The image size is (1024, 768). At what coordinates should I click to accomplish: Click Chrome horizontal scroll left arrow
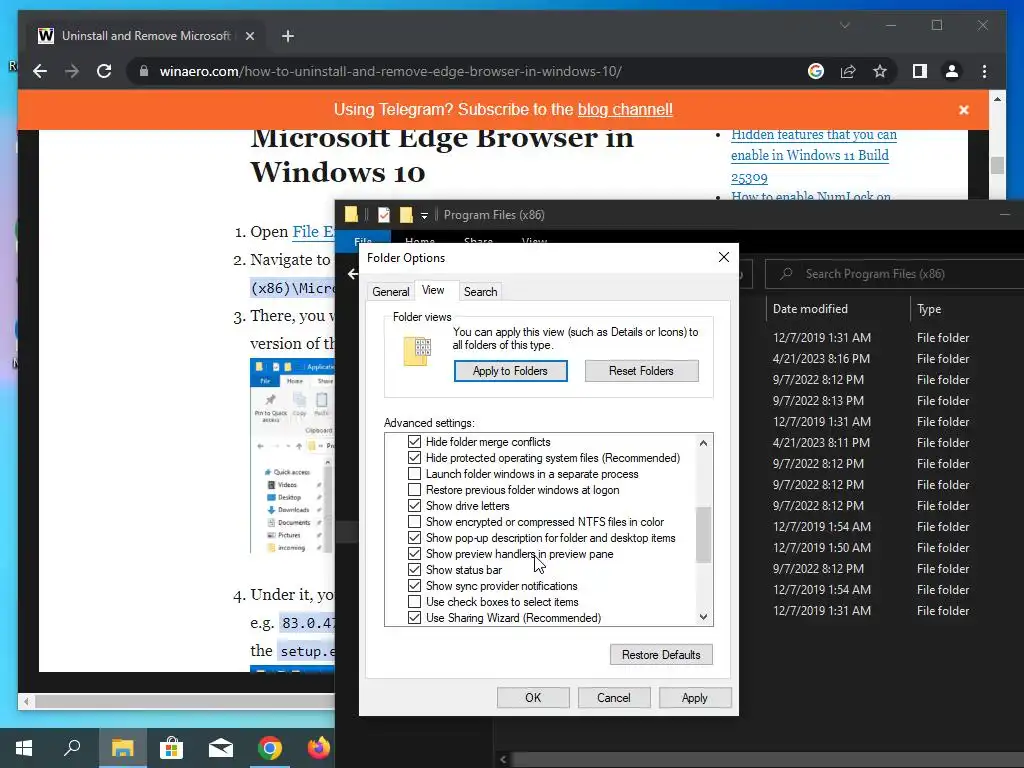point(26,702)
